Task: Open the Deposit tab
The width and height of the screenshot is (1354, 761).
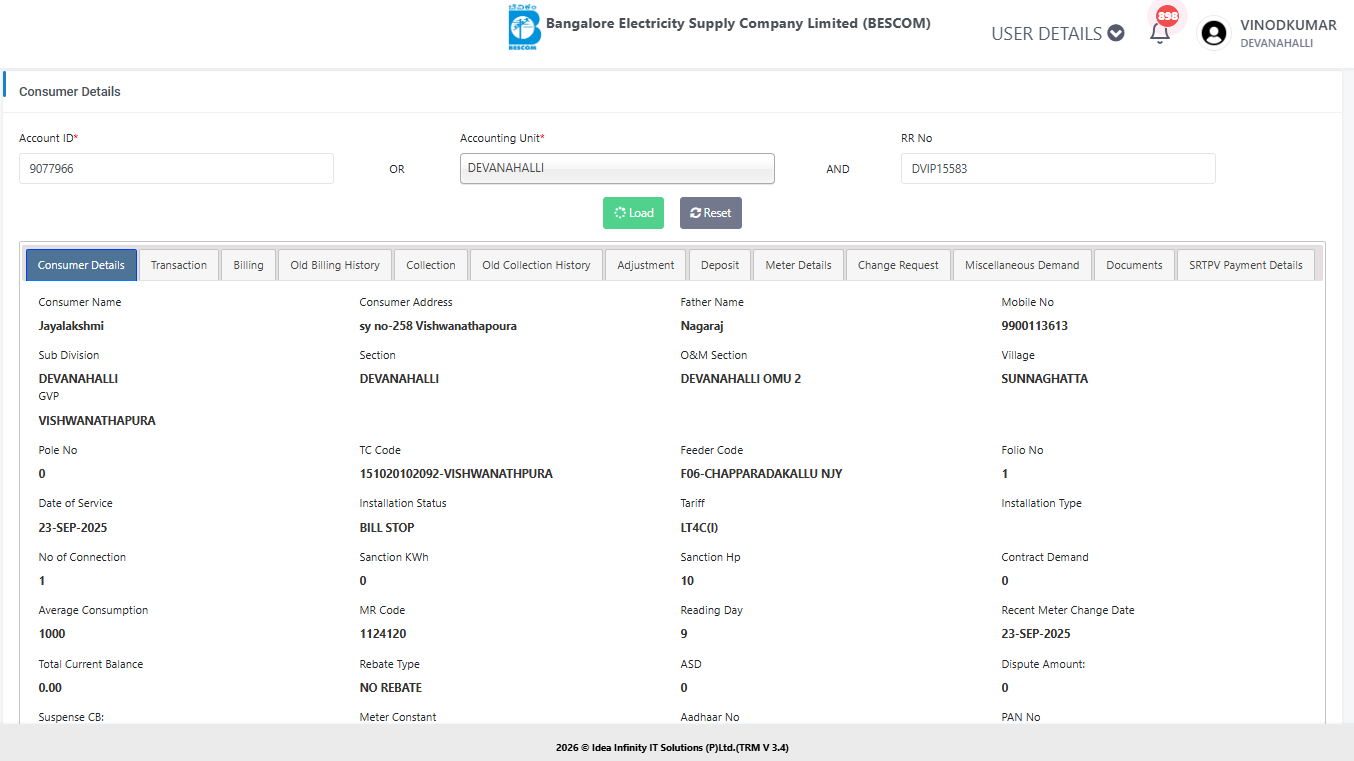Action: pos(720,265)
